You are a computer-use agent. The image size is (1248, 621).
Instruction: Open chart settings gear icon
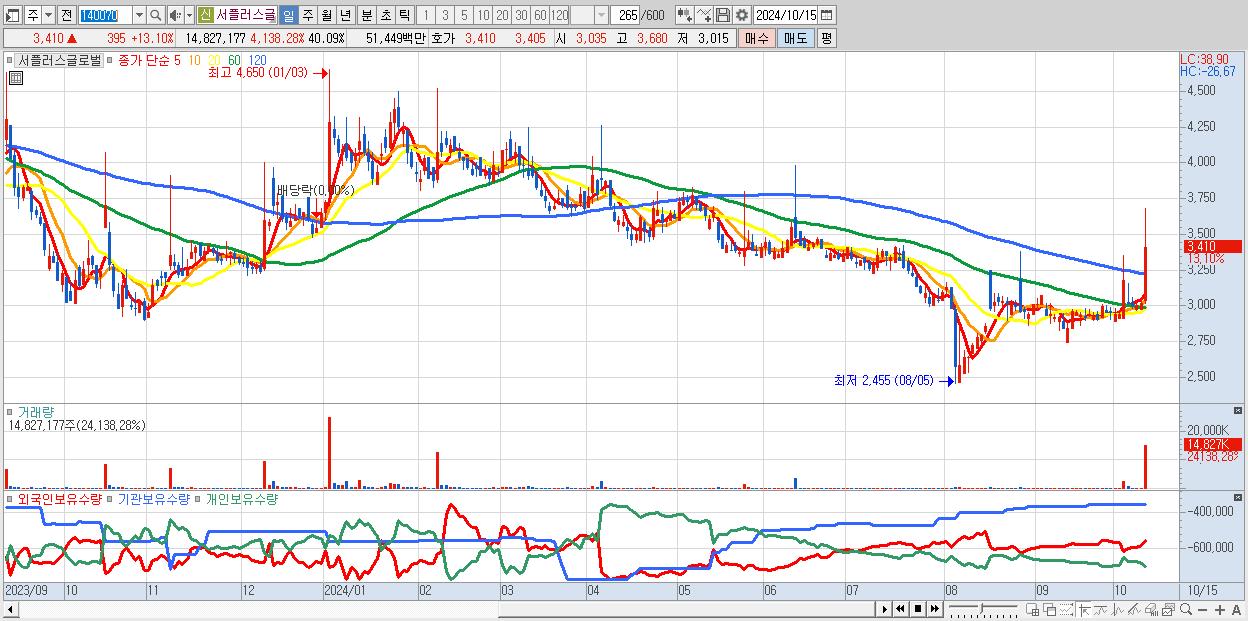coord(742,15)
